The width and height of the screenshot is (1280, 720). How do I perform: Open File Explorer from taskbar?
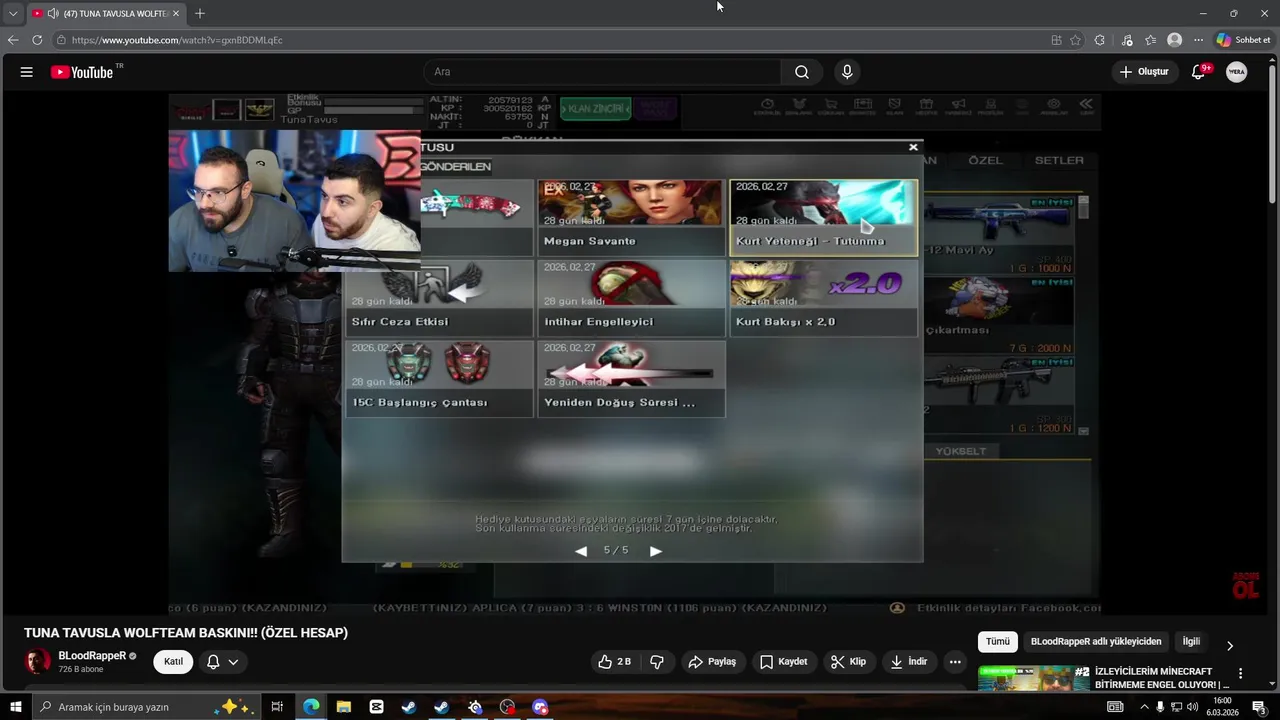(x=344, y=707)
